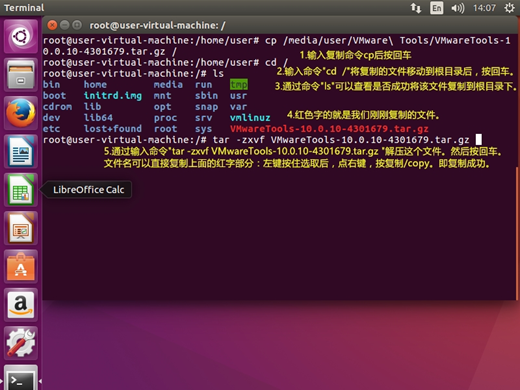Screen dimensions: 520x390
Task: Click the media directory name
Action: pyautogui.click(x=168, y=85)
